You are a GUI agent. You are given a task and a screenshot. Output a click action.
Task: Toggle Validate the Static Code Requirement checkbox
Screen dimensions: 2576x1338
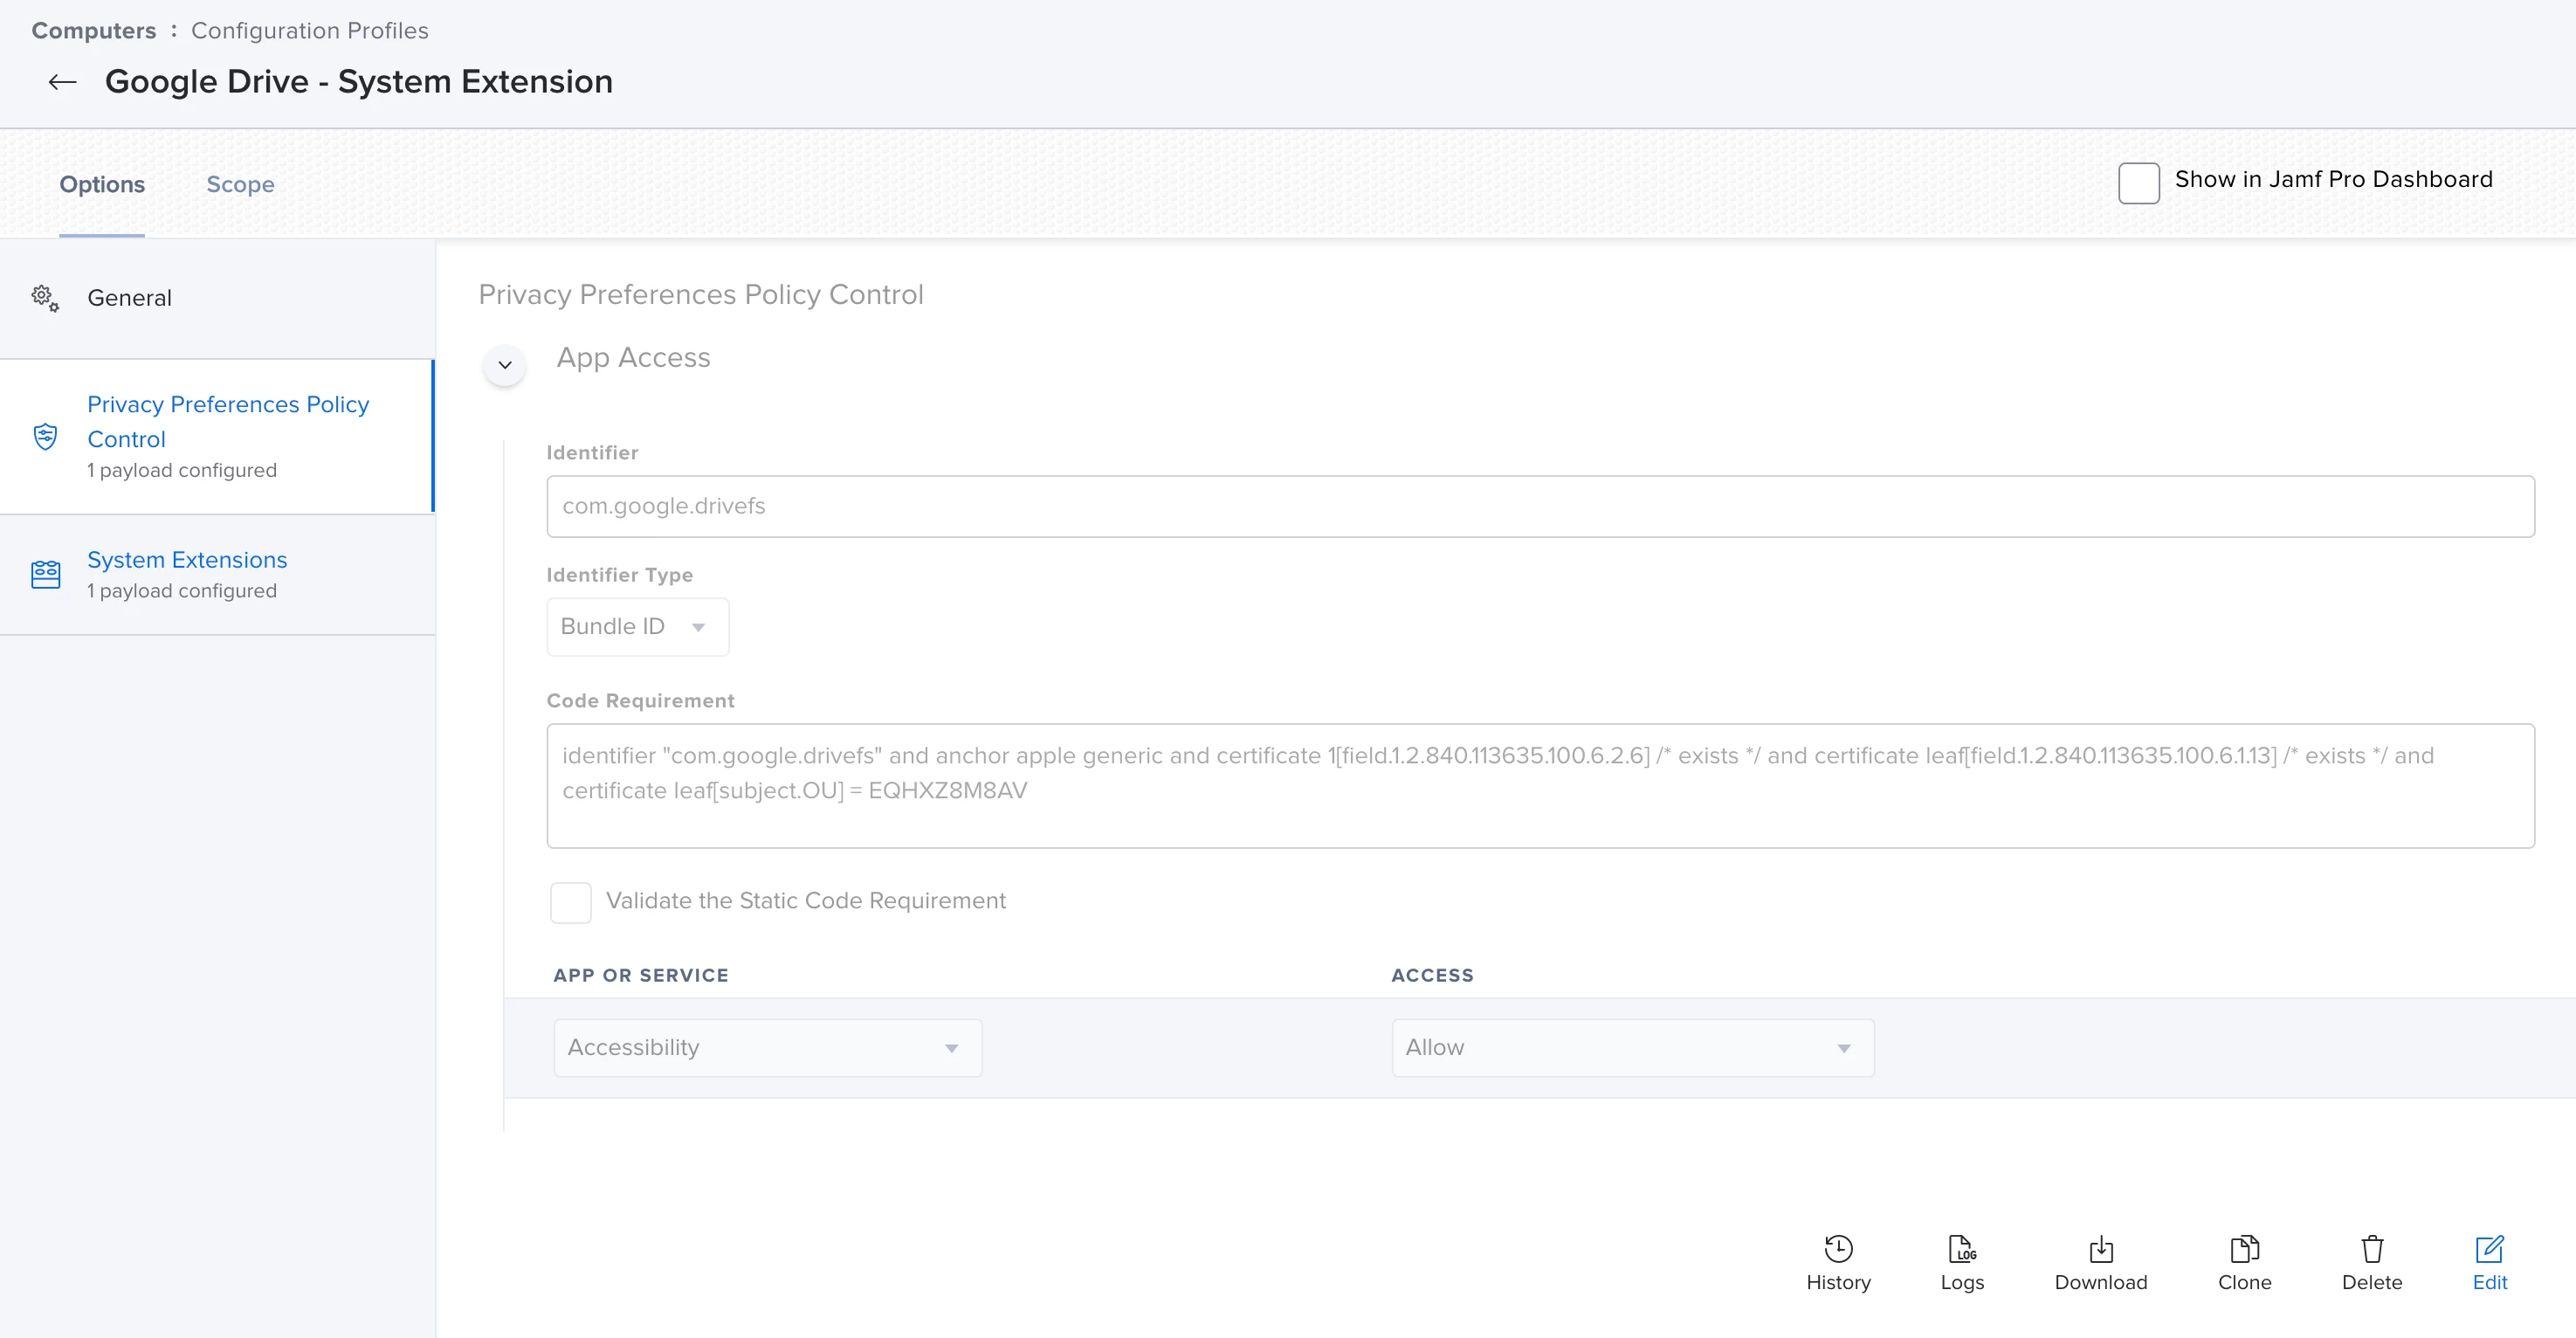570,902
